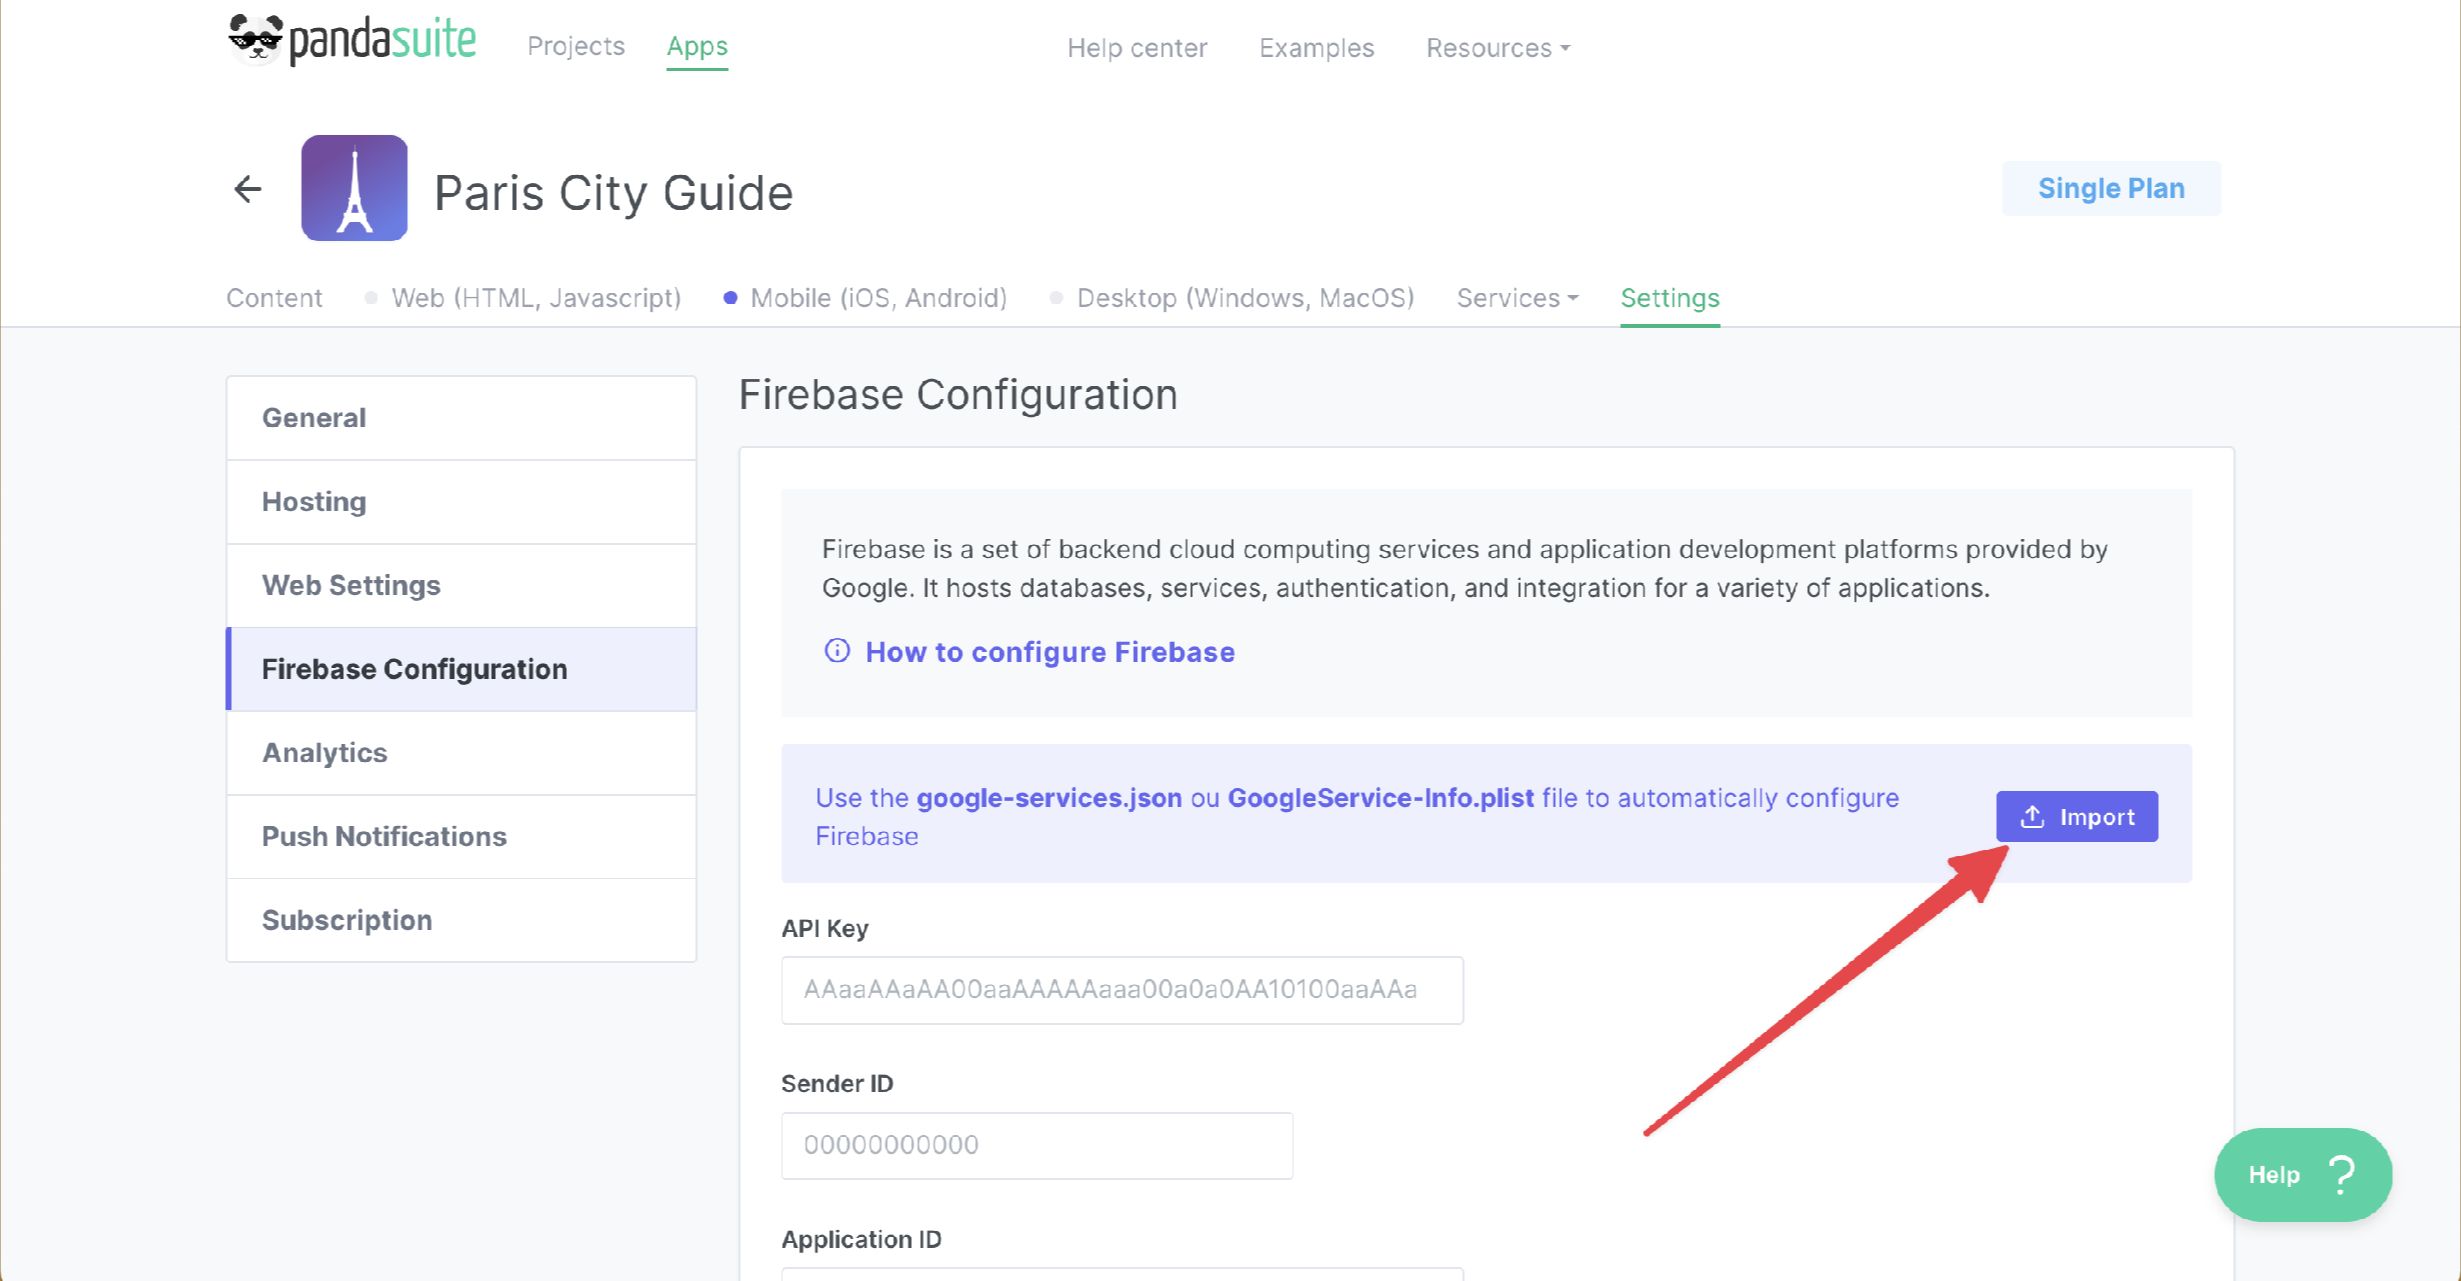Click the Single Plan badge
2461x1281 pixels.
[2110, 188]
